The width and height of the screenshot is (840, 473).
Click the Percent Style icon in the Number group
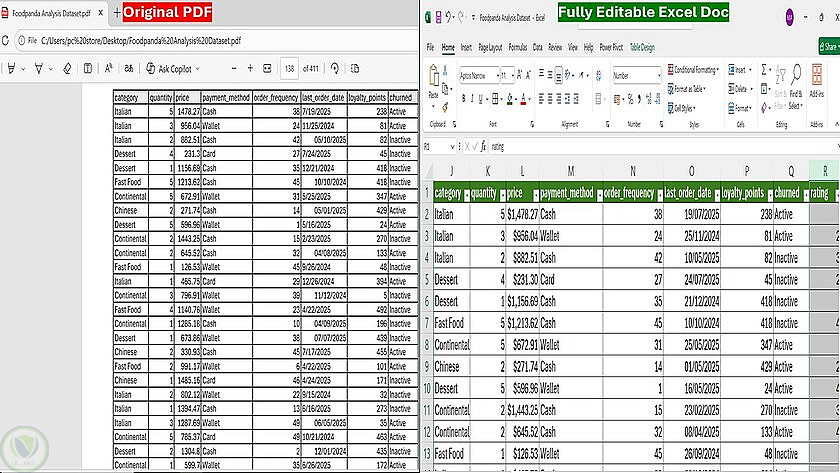[630, 99]
